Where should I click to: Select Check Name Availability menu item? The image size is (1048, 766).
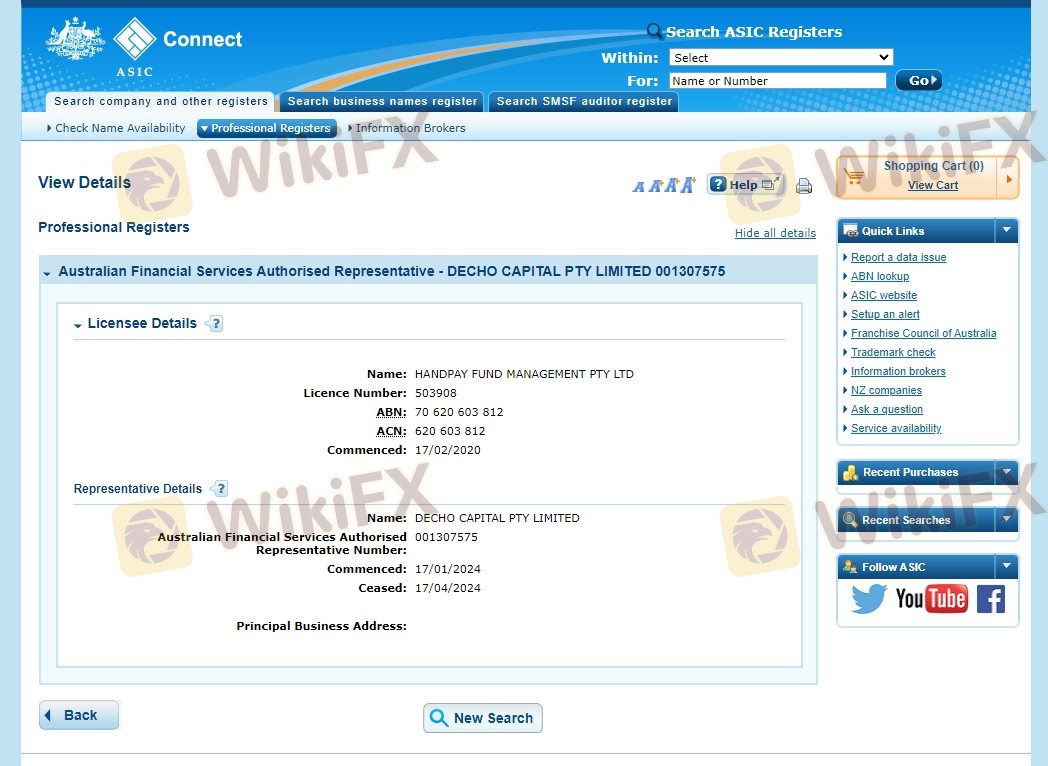click(119, 128)
